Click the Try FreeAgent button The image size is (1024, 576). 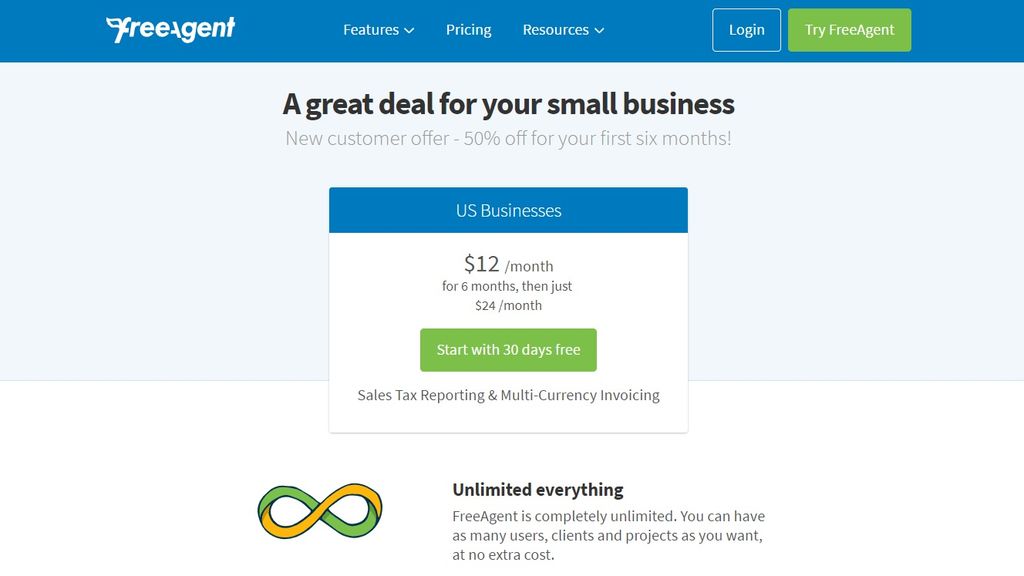point(849,30)
